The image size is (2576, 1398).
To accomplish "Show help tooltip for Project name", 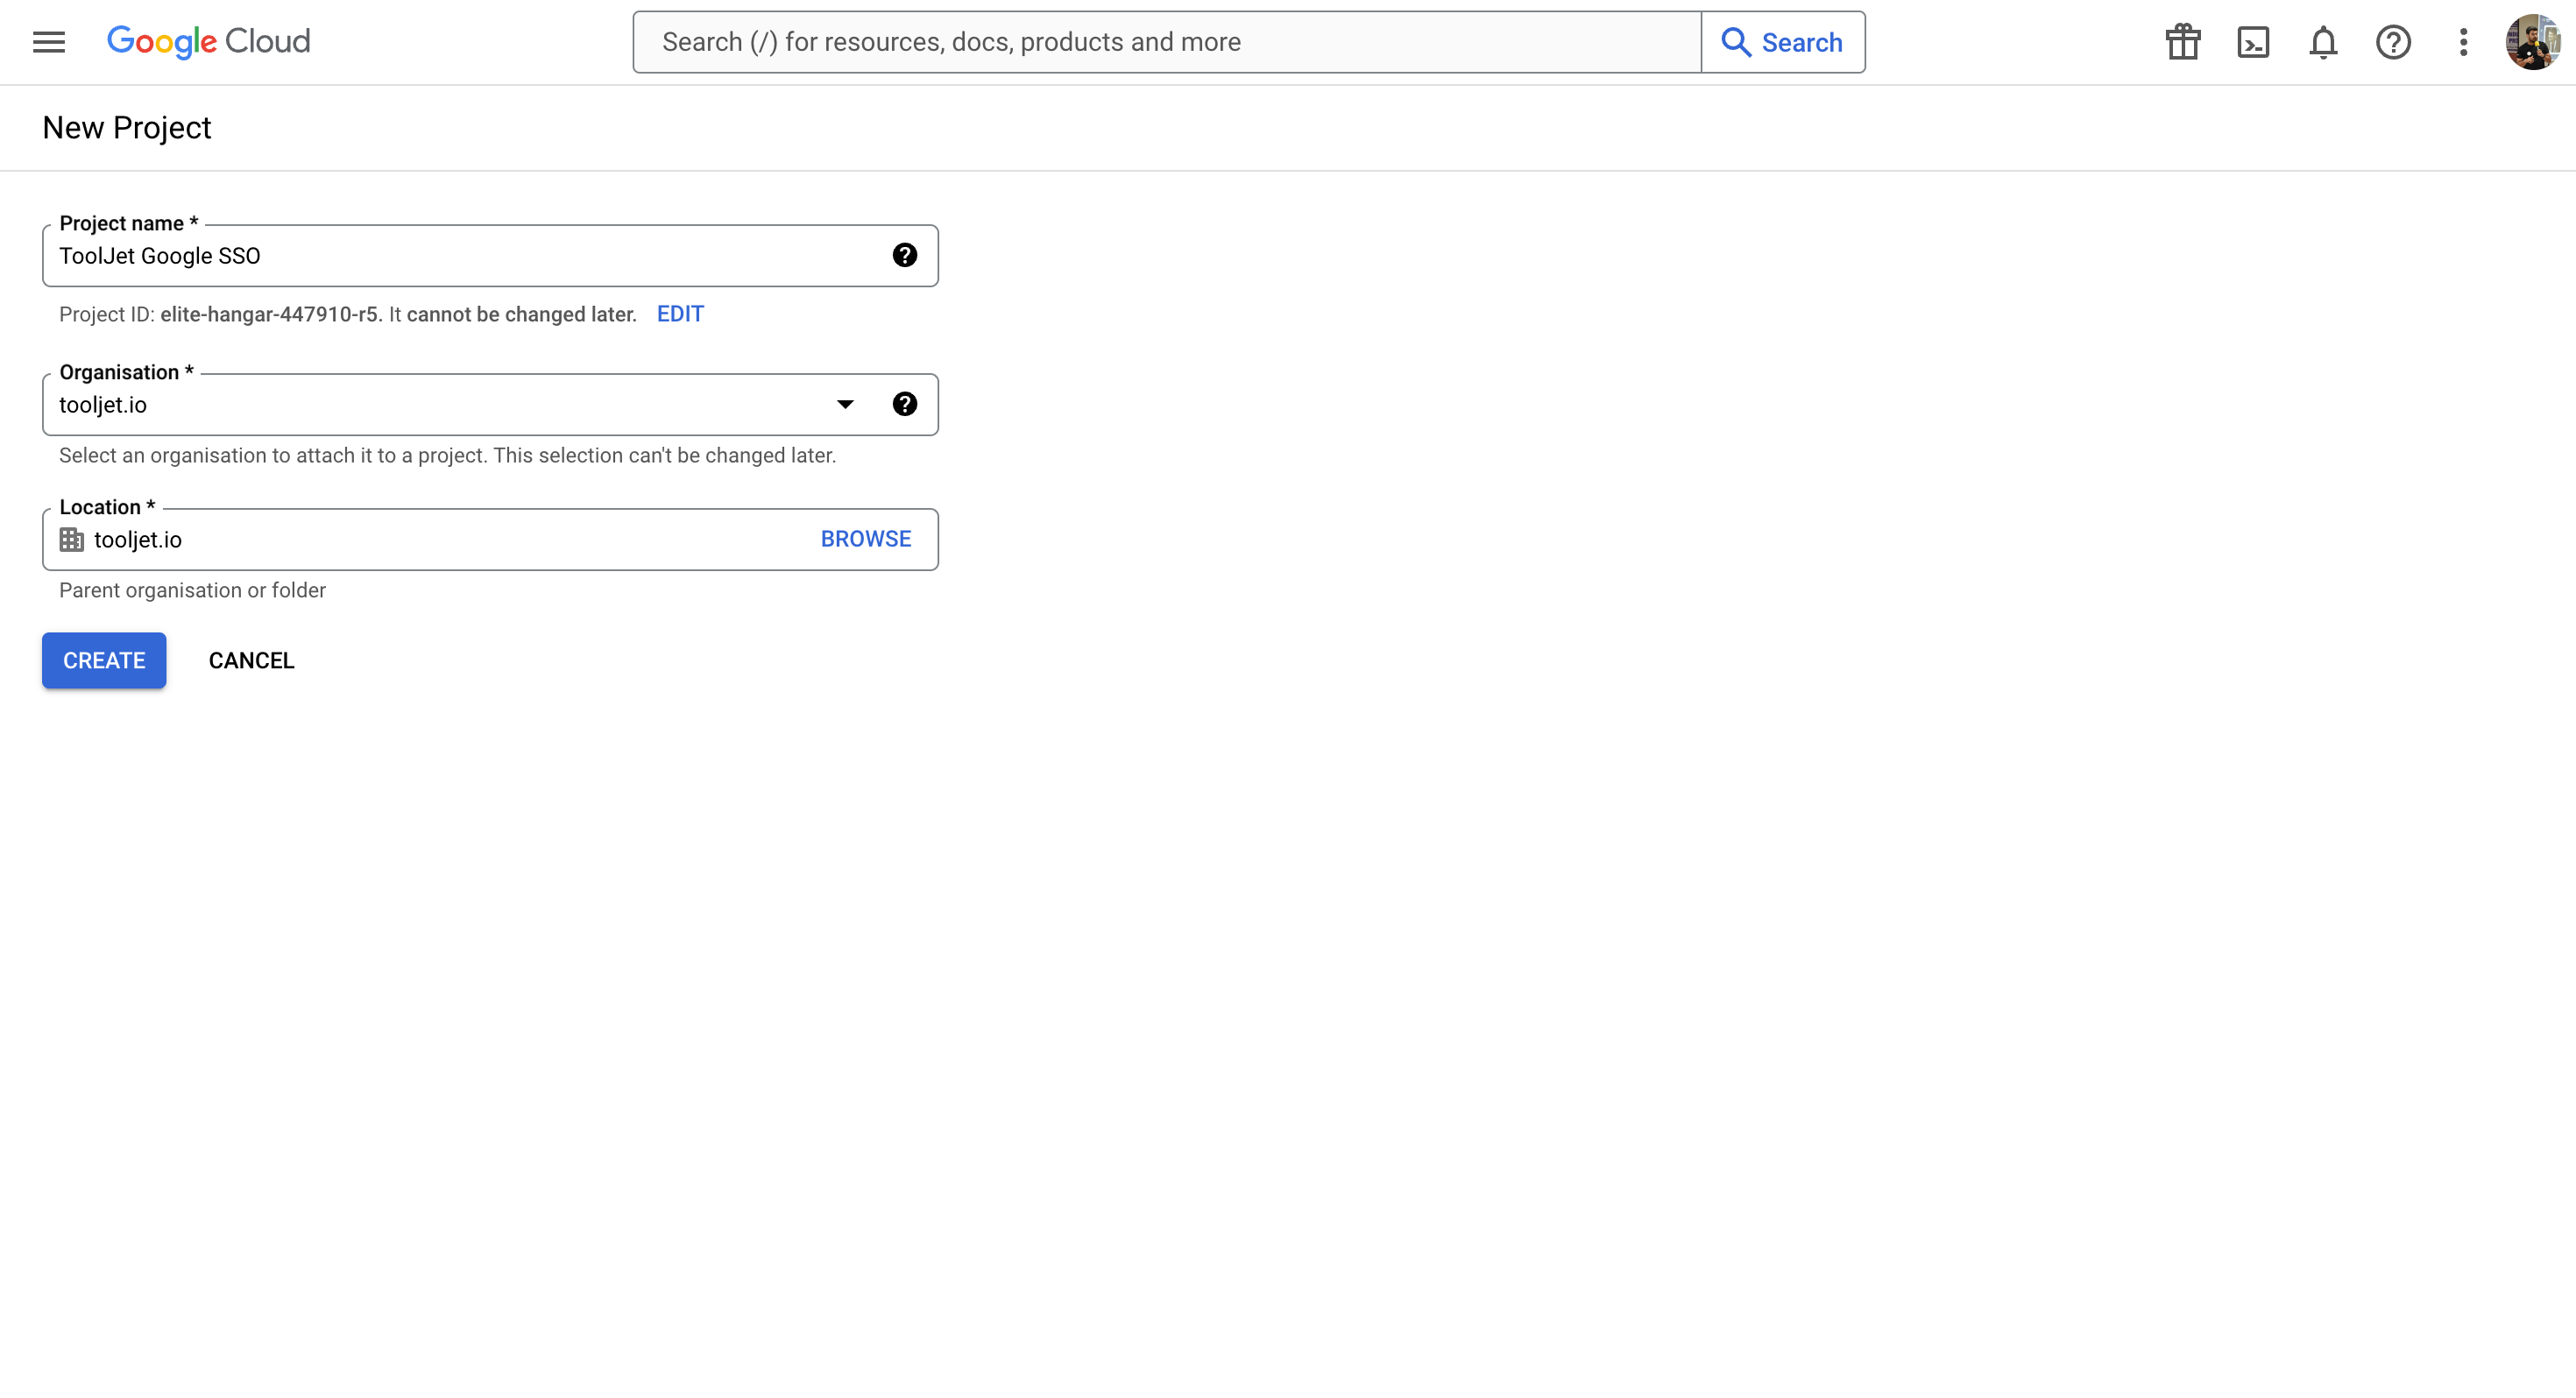I will (904, 256).
